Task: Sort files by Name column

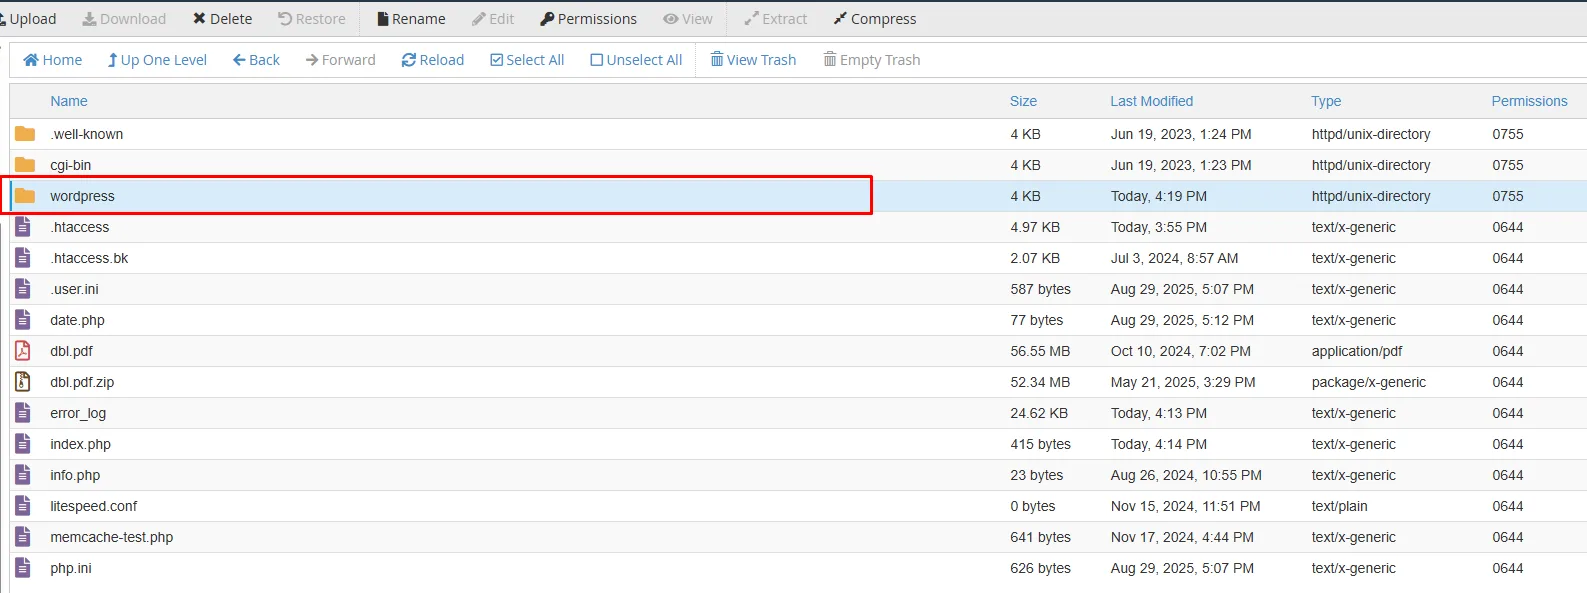Action: pyautogui.click(x=69, y=101)
